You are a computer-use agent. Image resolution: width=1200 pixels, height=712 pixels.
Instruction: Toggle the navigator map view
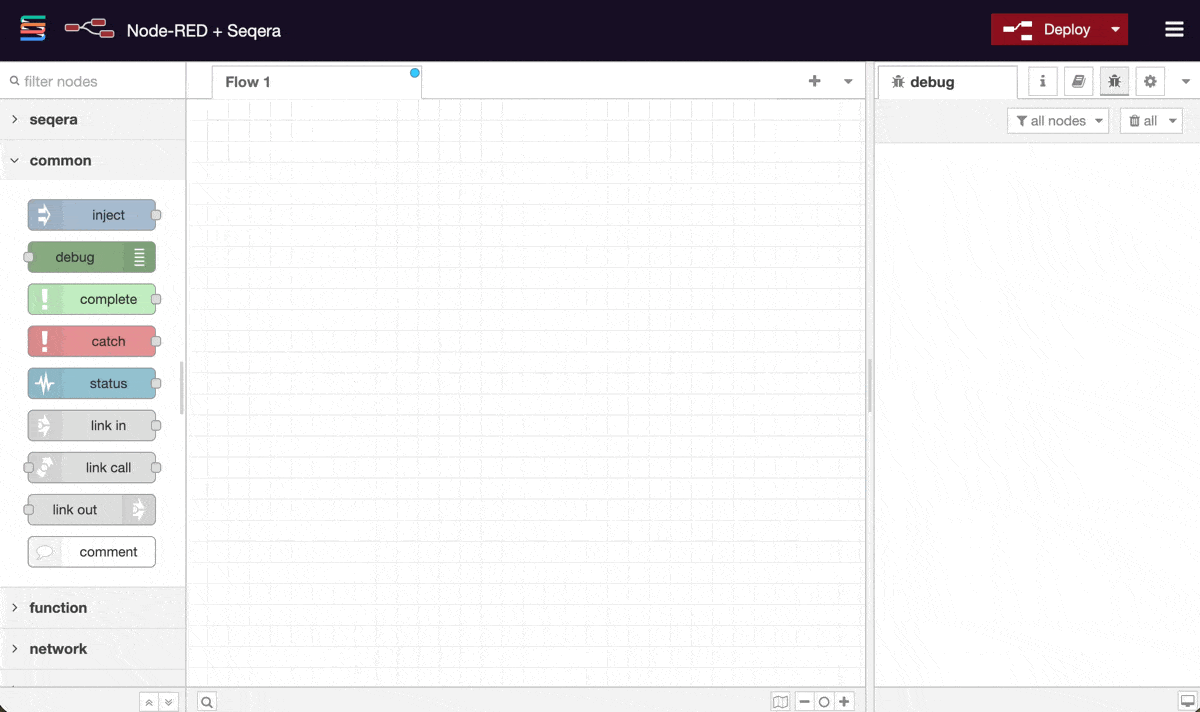coord(780,702)
